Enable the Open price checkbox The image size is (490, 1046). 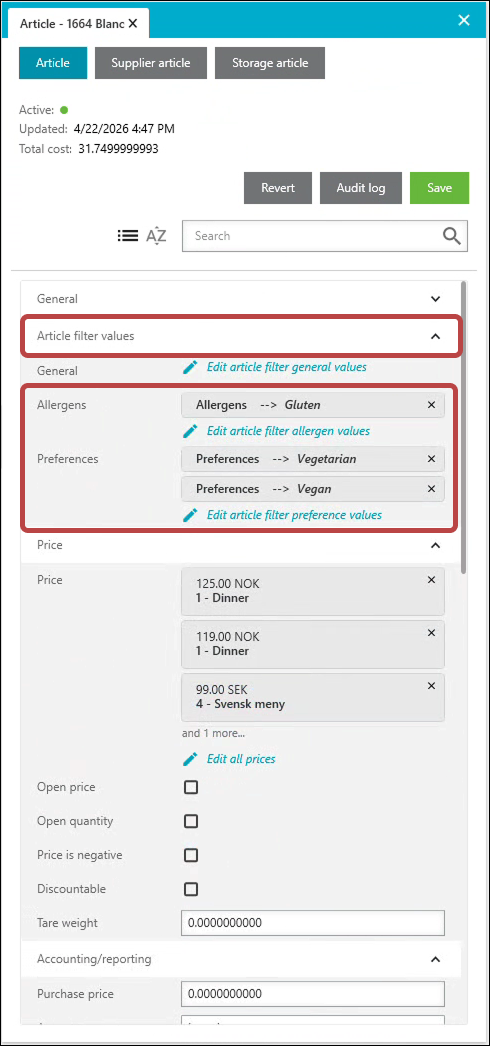[191, 787]
